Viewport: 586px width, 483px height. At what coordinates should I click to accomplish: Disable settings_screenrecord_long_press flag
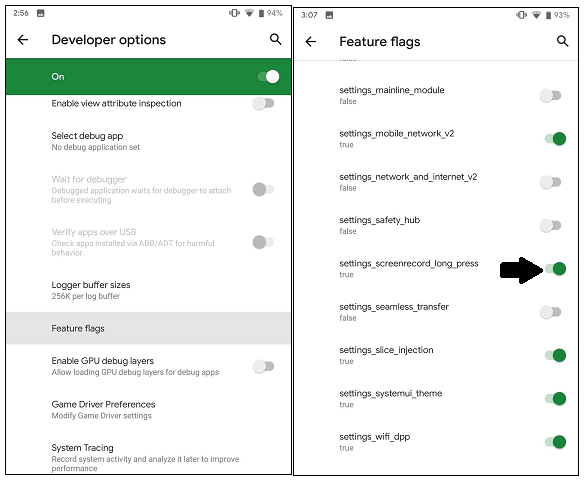[555, 268]
